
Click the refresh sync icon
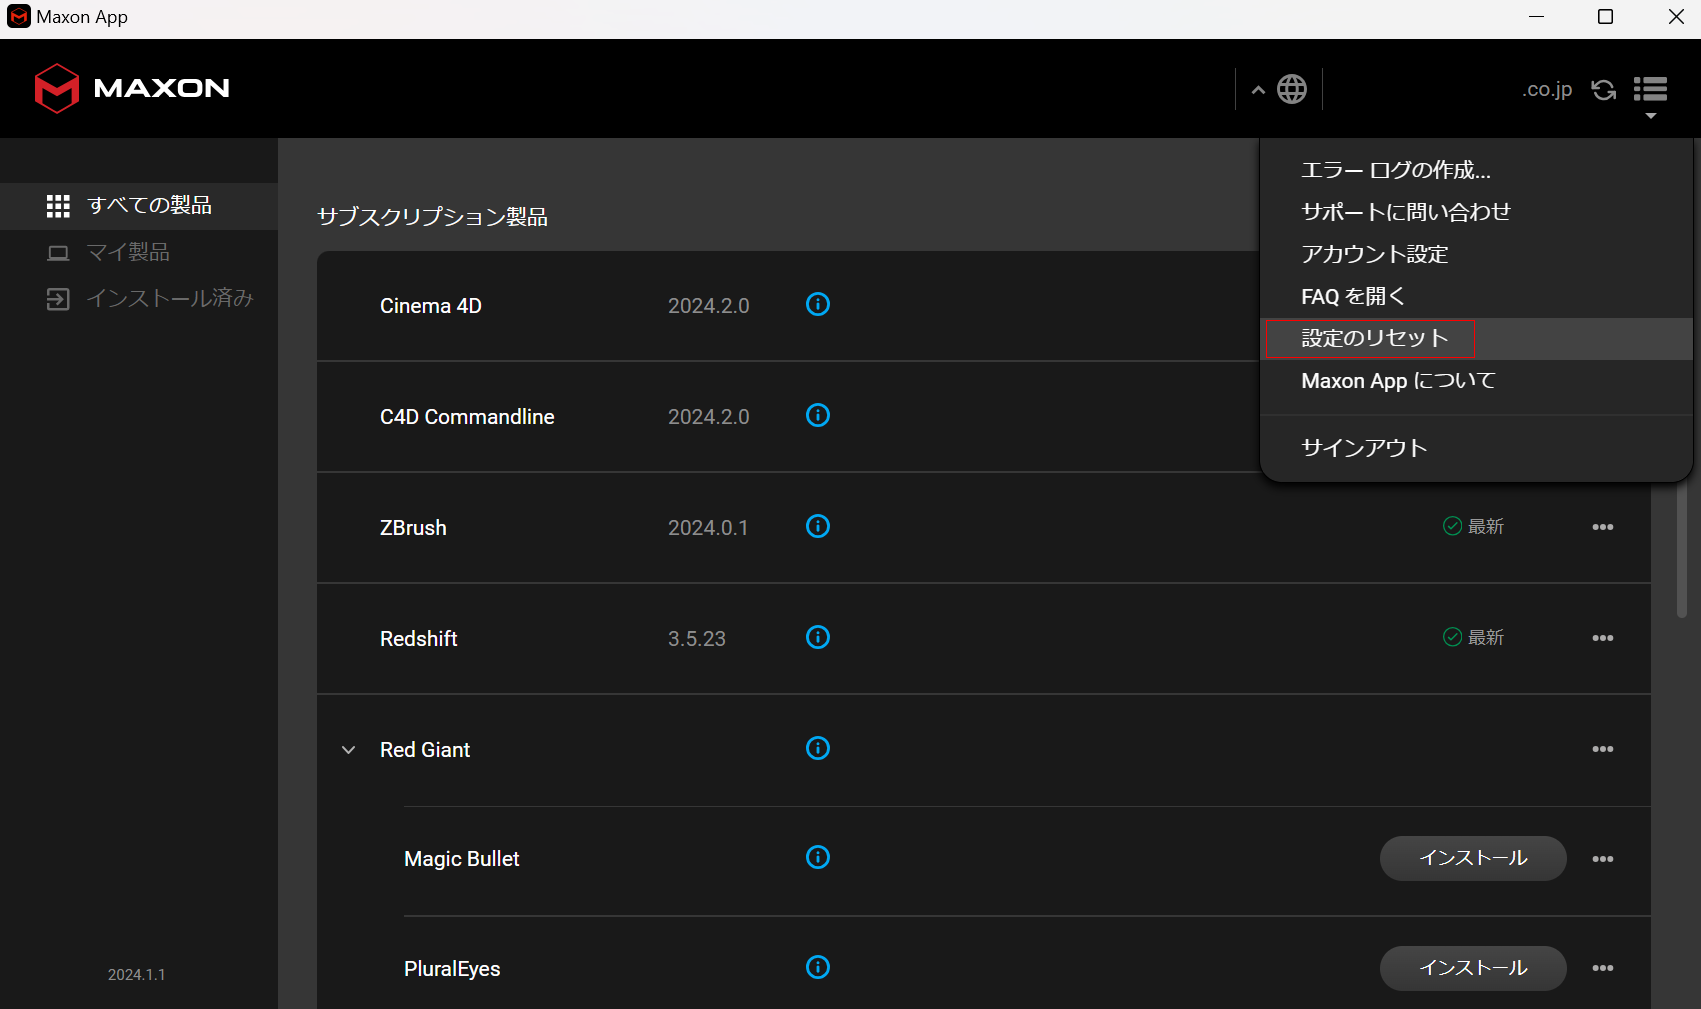coord(1604,90)
